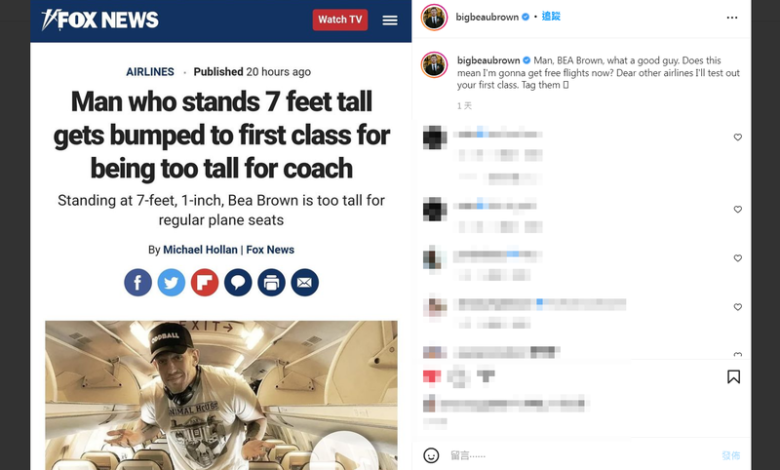Screen dimensions: 780x470
Task: Click the Fox News logo
Action: point(100,20)
